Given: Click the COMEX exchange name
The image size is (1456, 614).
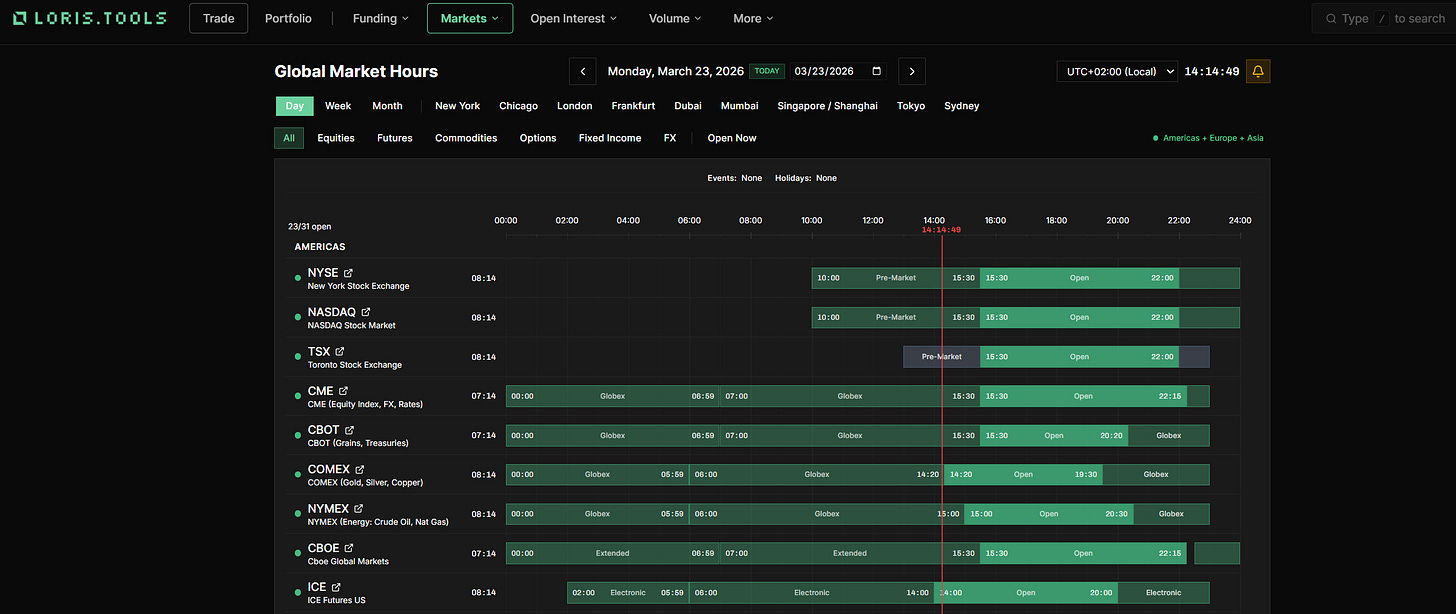Looking at the screenshot, I should click(329, 469).
